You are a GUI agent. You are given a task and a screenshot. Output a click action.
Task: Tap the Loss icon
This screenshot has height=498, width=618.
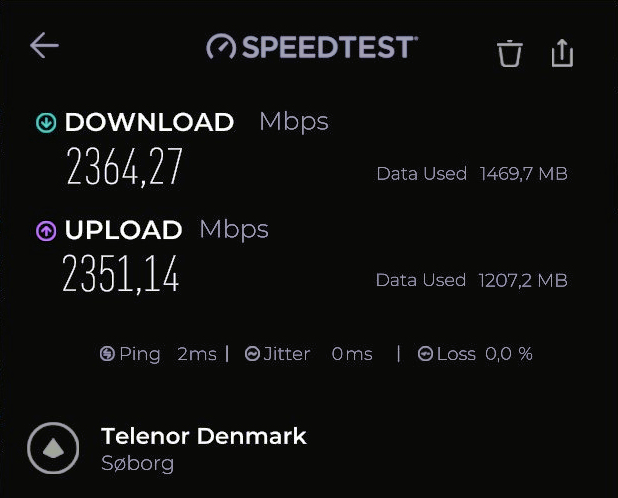pos(425,354)
